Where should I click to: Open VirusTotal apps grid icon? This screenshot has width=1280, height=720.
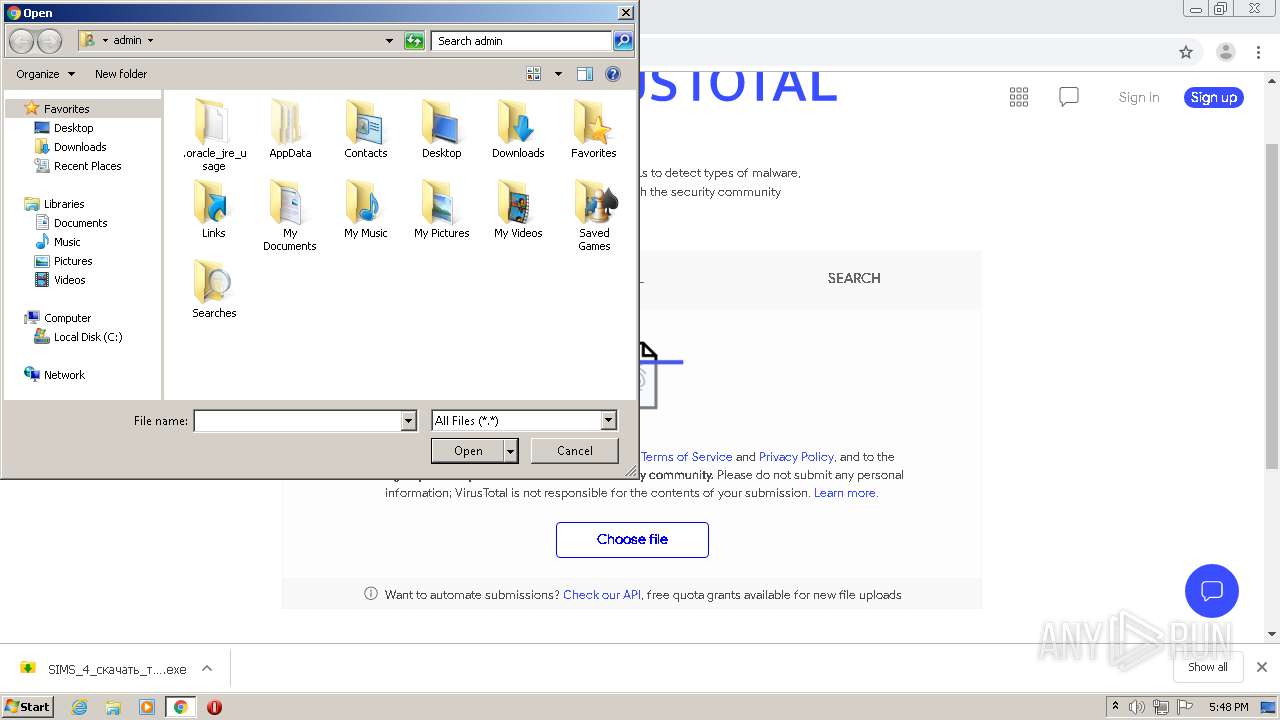[x=1019, y=97]
